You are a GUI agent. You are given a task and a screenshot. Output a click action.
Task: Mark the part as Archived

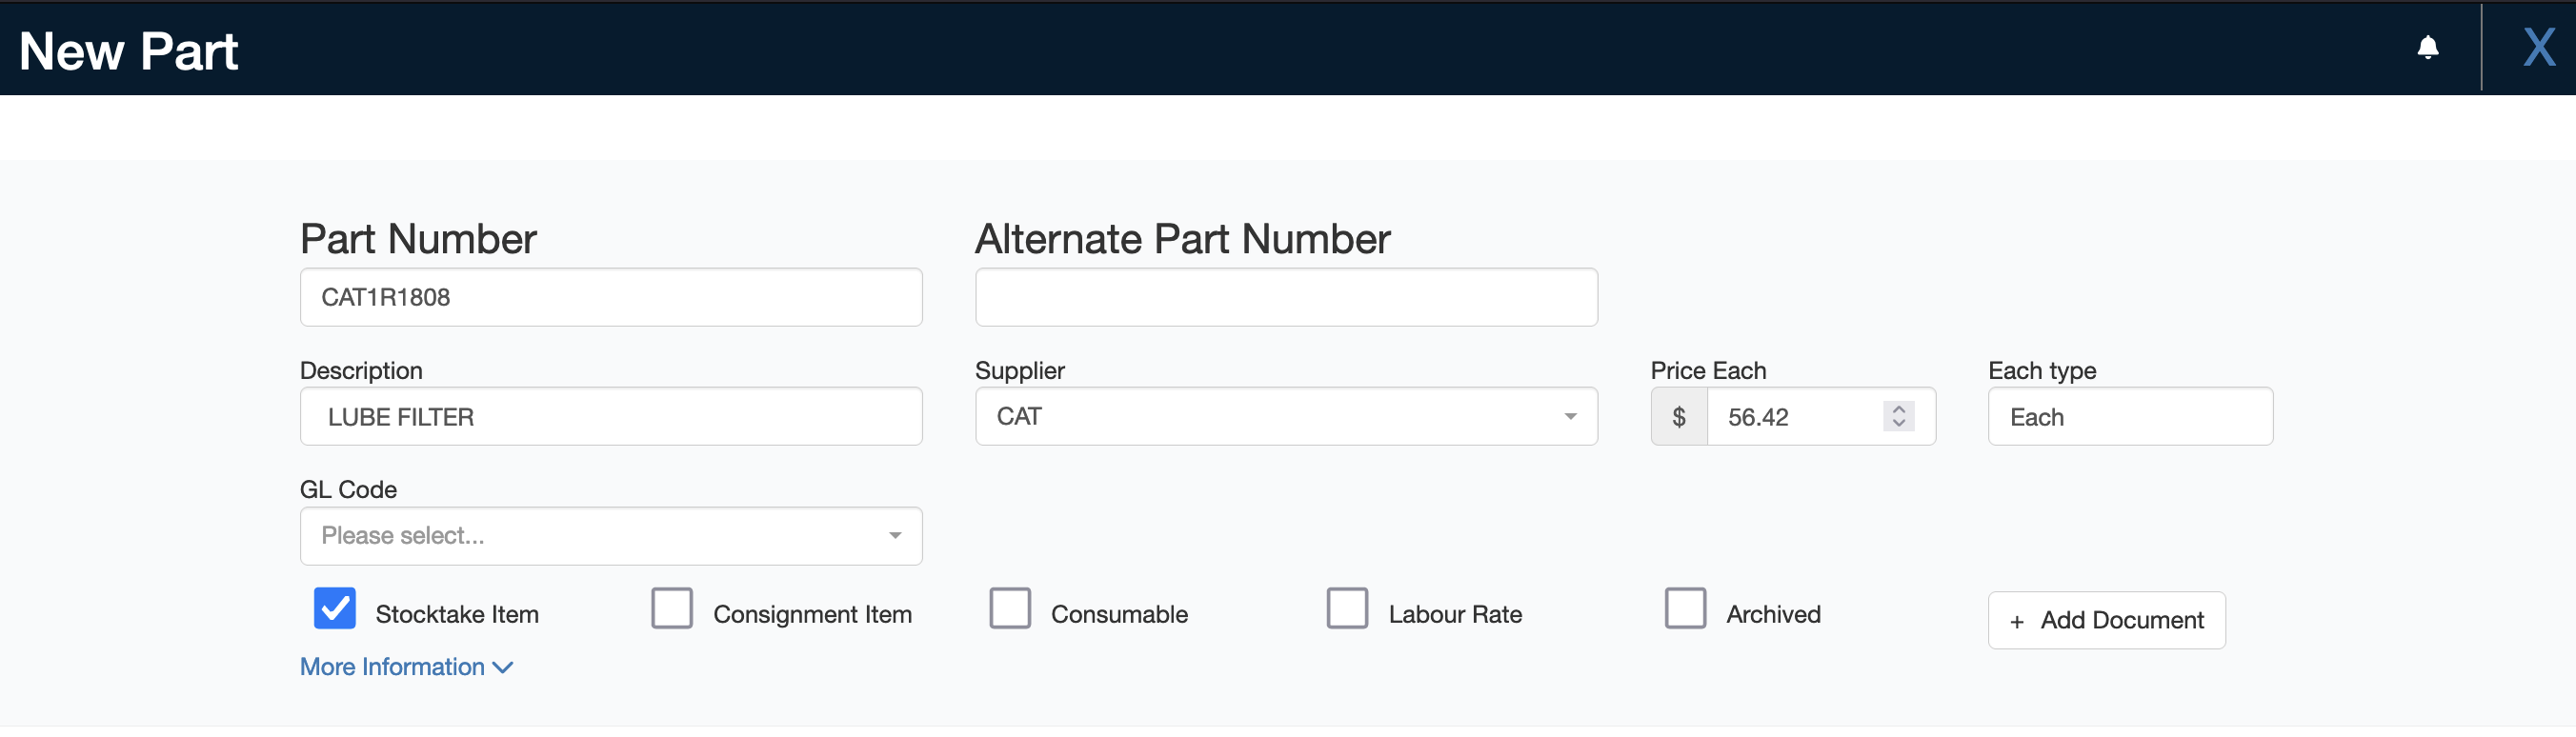click(1685, 608)
